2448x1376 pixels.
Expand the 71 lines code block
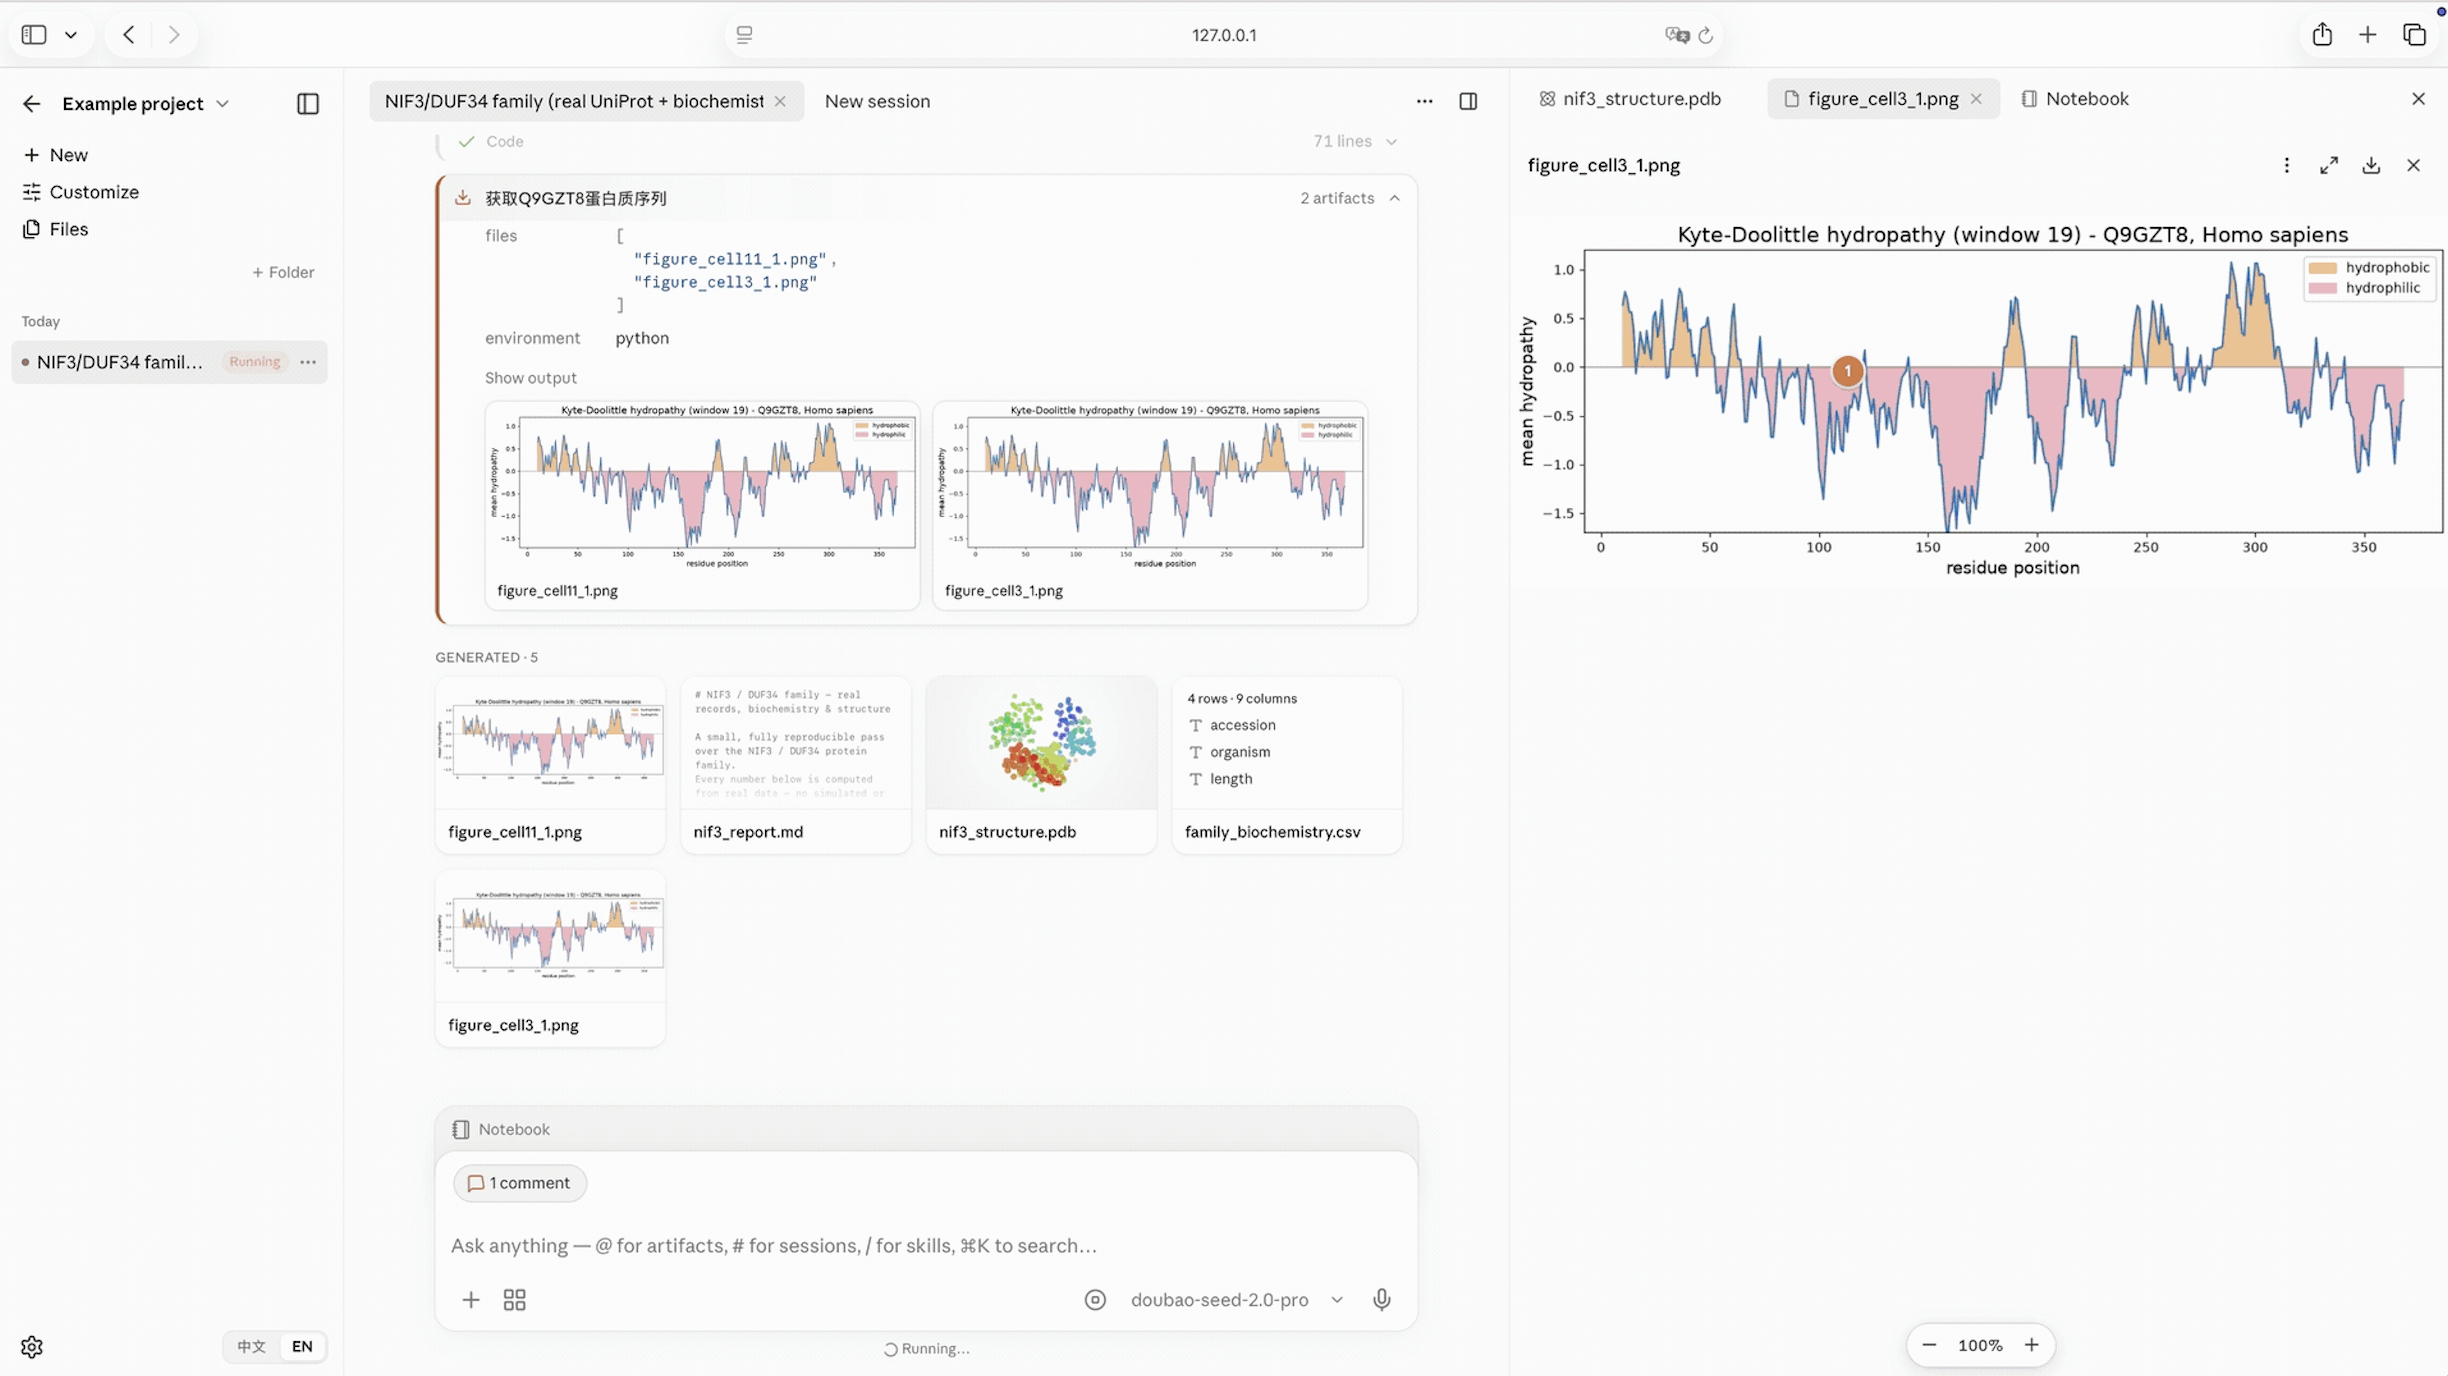(1355, 142)
